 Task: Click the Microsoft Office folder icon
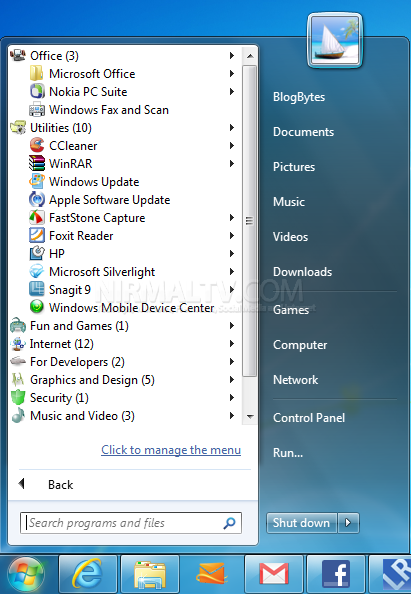tap(37, 73)
